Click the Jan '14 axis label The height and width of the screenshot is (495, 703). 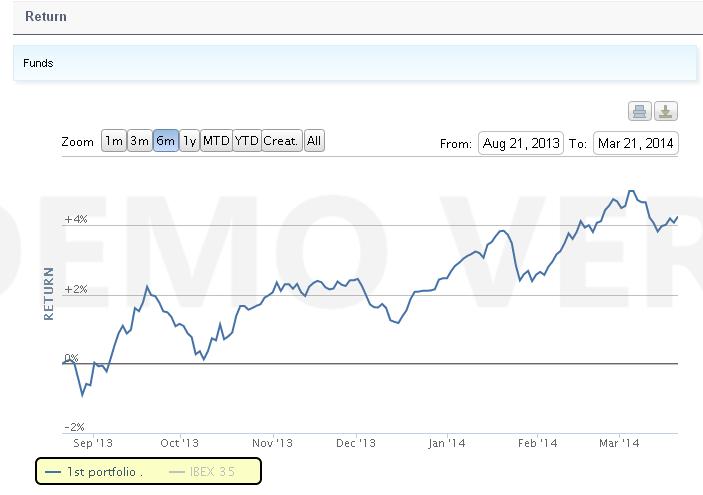pyautogui.click(x=447, y=443)
